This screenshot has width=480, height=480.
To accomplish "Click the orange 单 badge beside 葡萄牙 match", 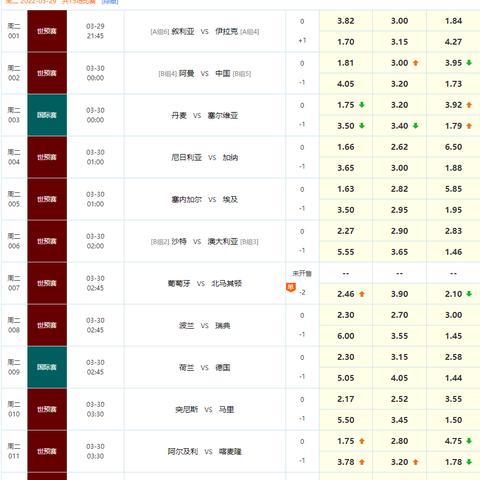I will 291,287.
